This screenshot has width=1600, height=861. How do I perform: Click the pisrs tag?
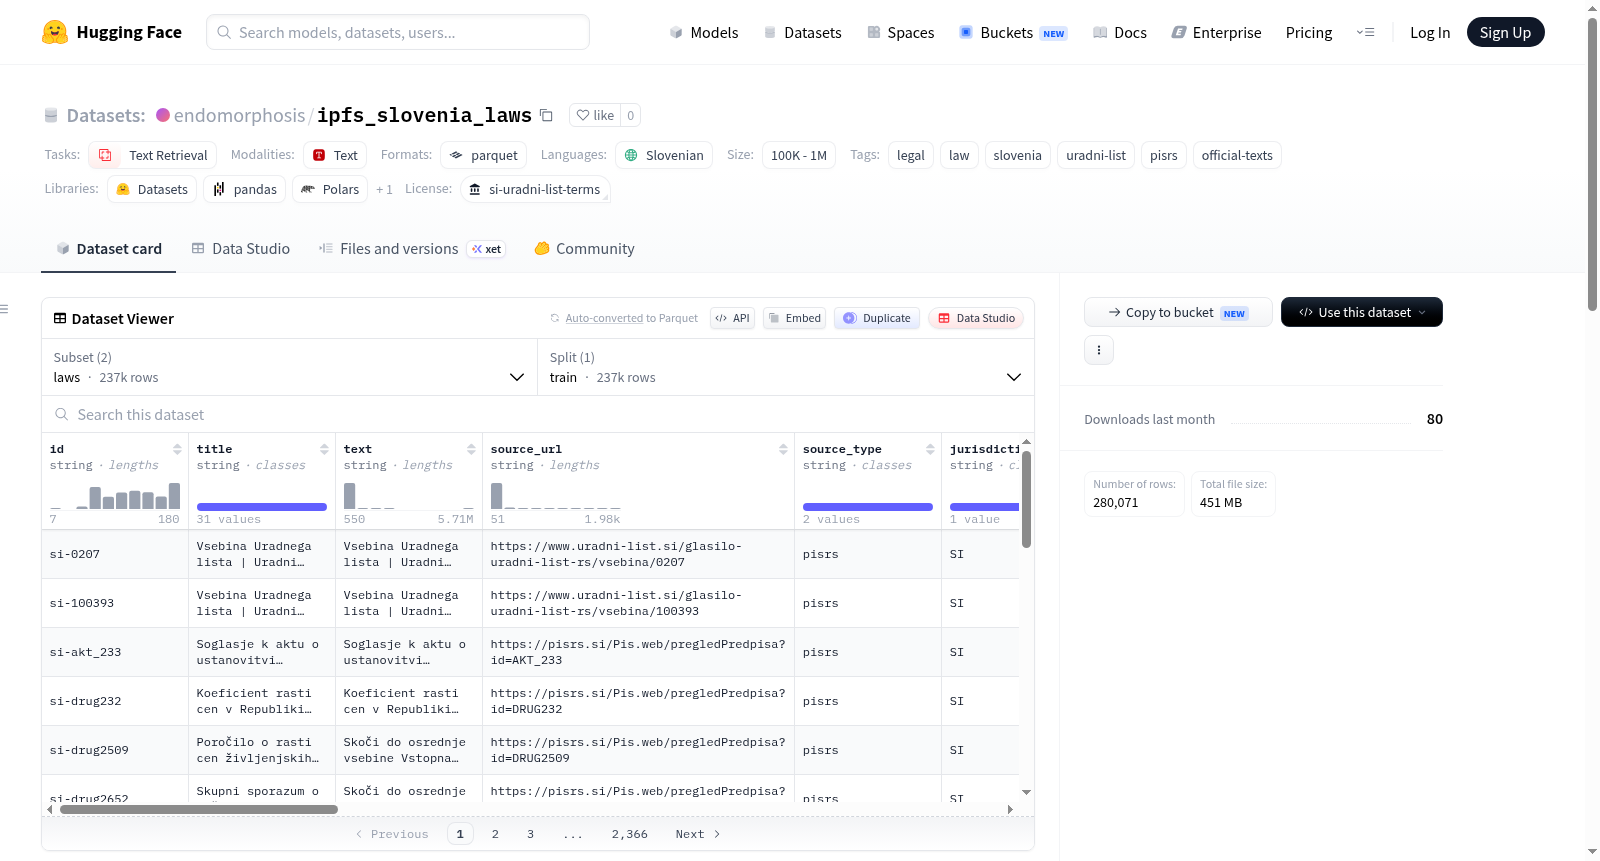point(1163,155)
